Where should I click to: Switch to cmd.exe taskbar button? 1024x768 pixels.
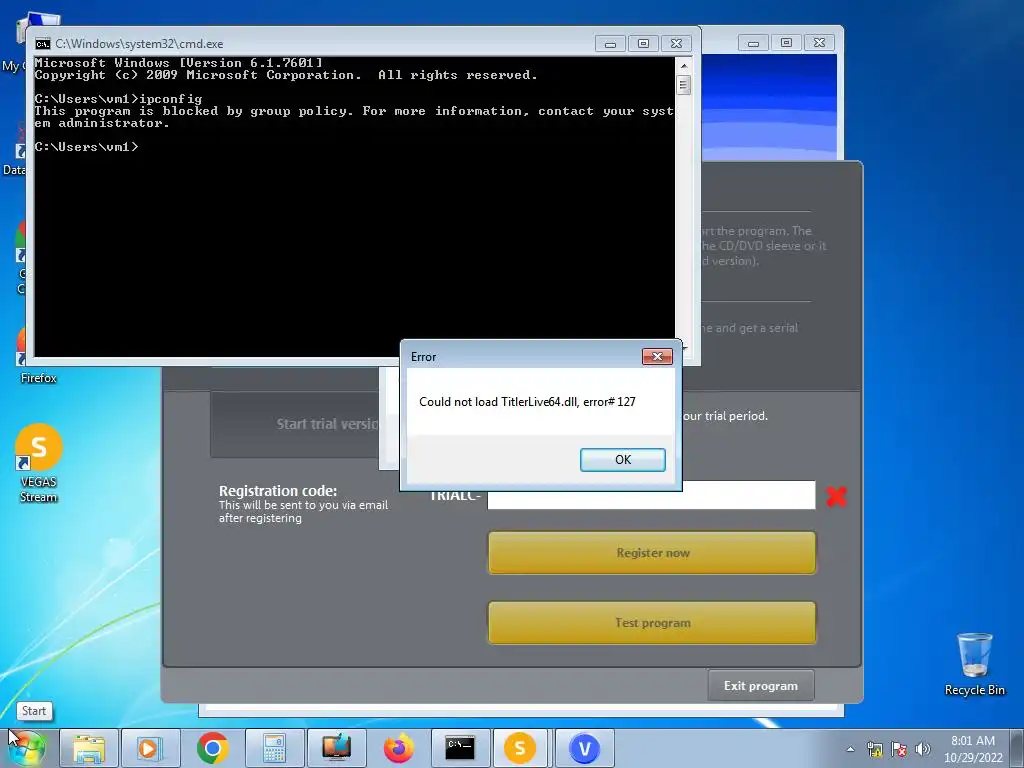click(460, 748)
